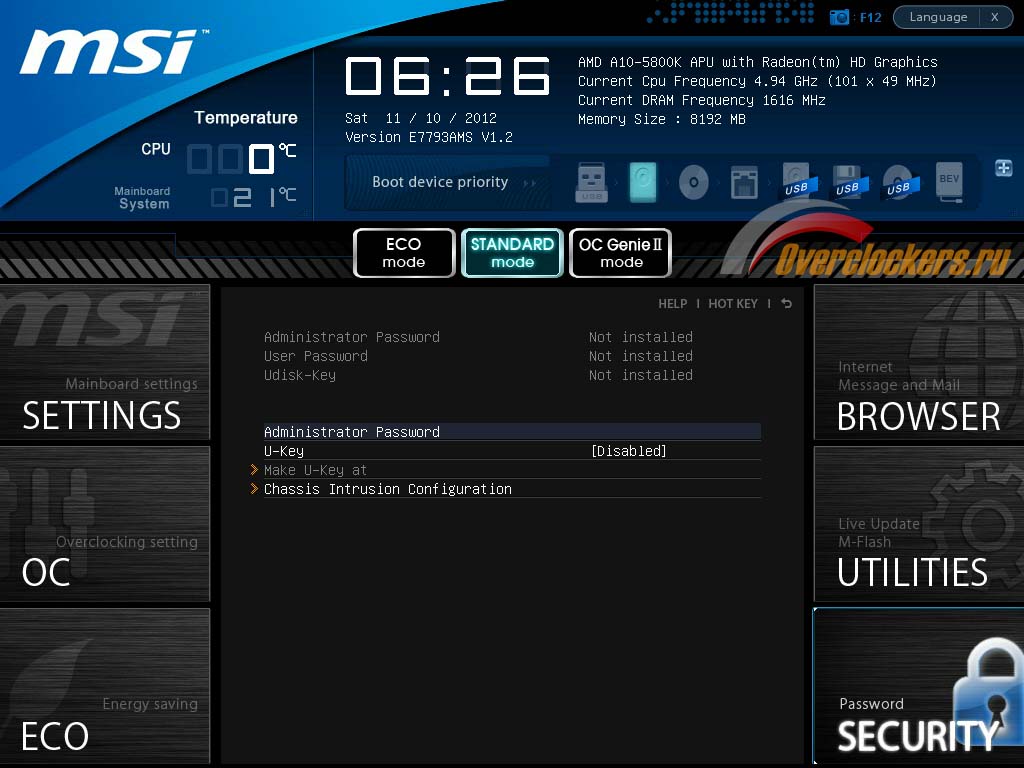Click the network LAN boot device icon
The image size is (1024, 768).
click(x=744, y=182)
